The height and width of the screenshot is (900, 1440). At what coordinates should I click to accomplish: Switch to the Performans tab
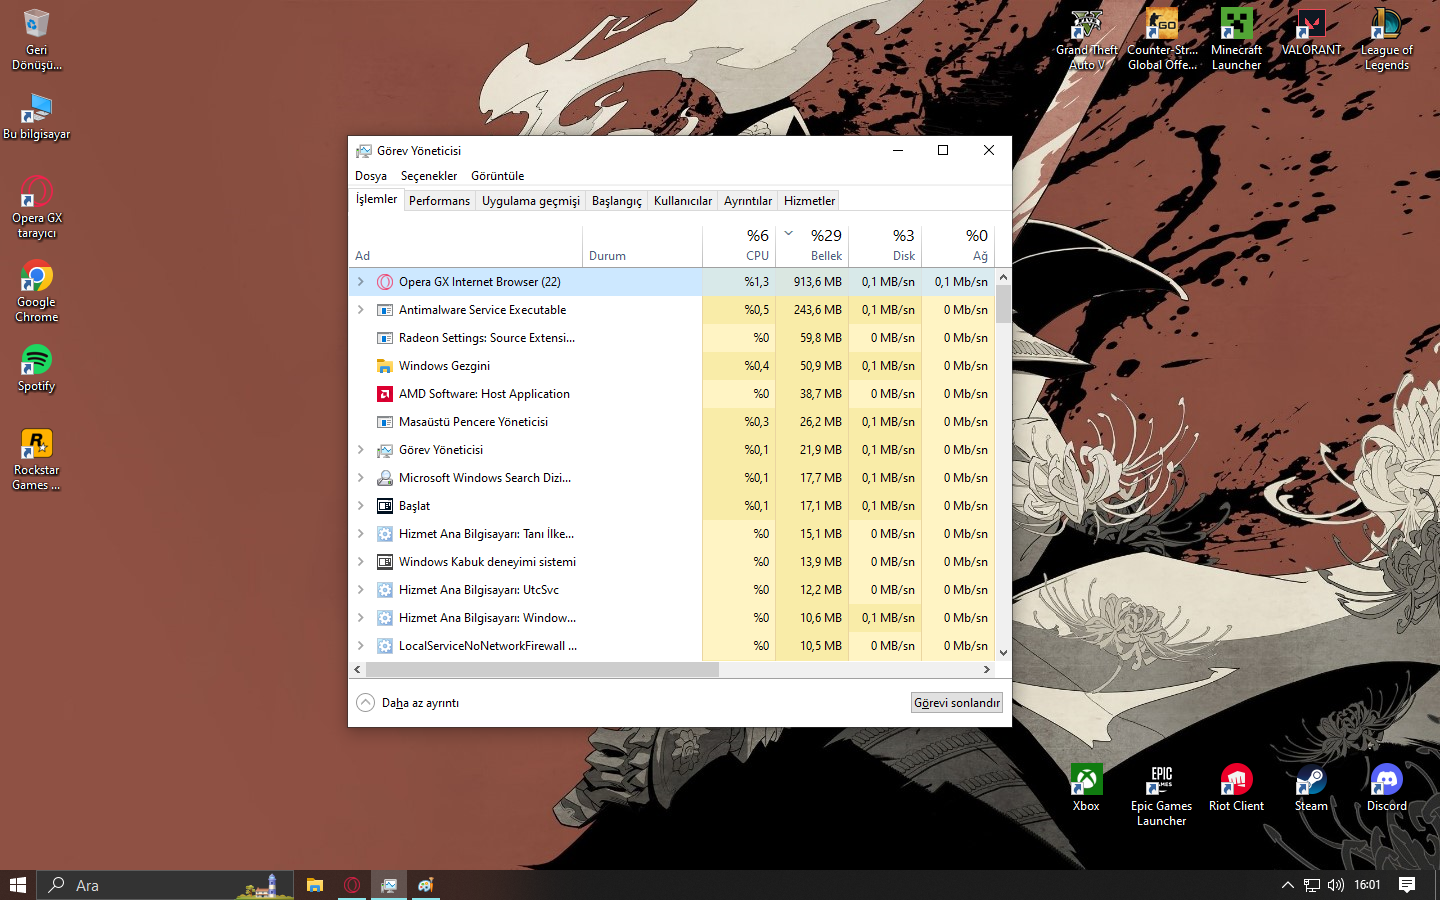439,201
